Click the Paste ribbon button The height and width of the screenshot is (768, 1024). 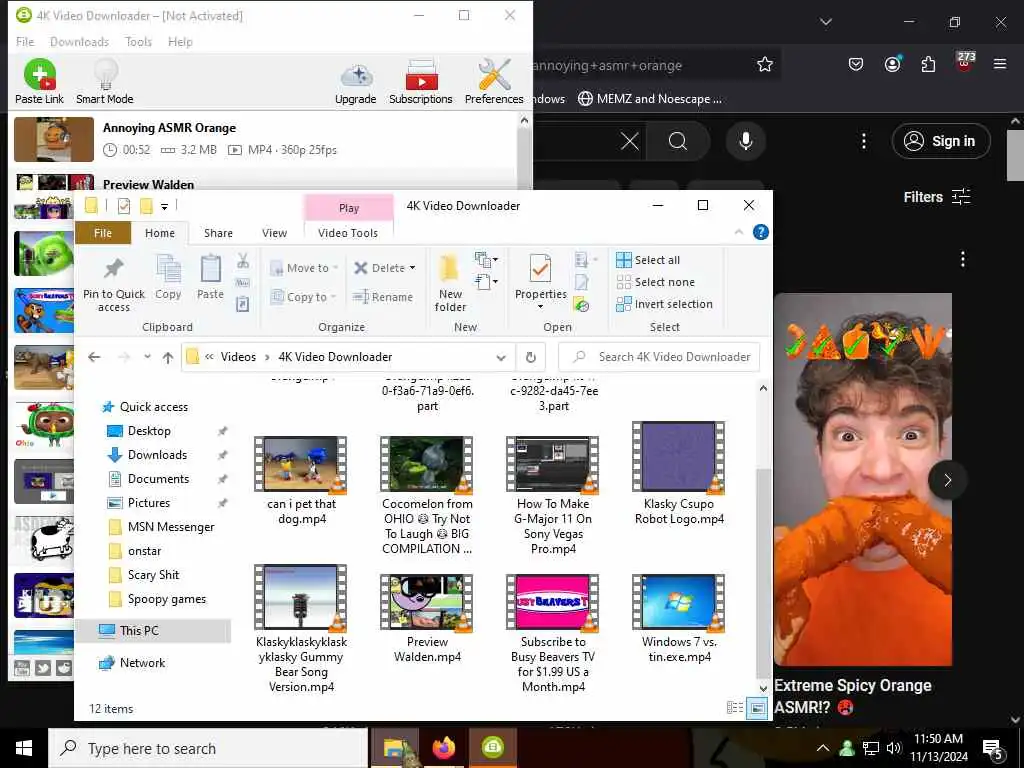pyautogui.click(x=210, y=279)
